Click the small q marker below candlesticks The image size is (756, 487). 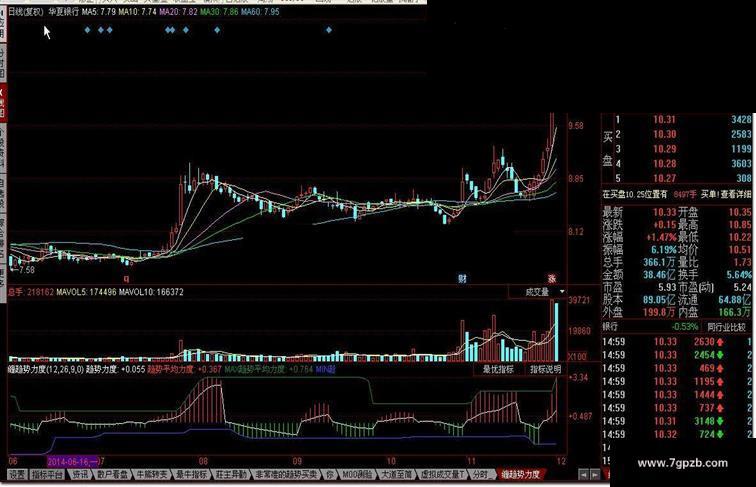point(127,278)
